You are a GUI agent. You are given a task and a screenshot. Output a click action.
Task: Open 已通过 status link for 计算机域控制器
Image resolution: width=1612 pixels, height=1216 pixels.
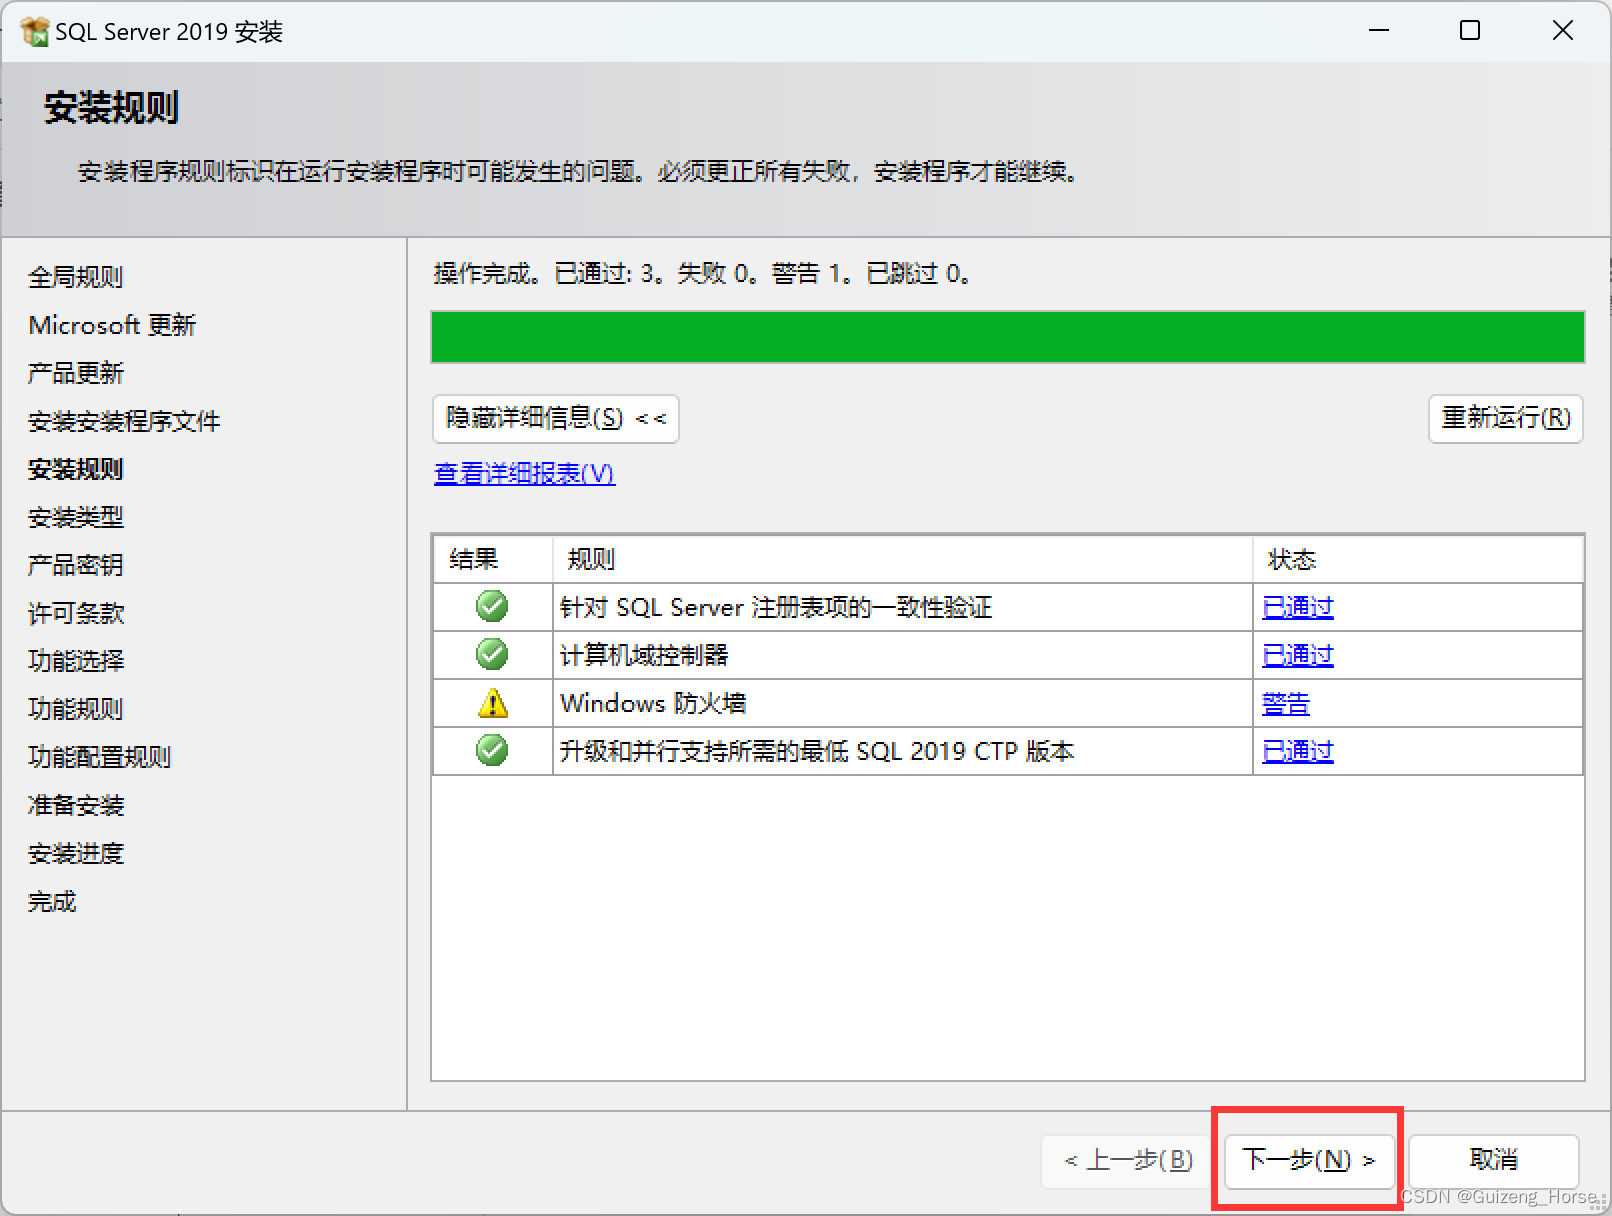pyautogui.click(x=1298, y=655)
